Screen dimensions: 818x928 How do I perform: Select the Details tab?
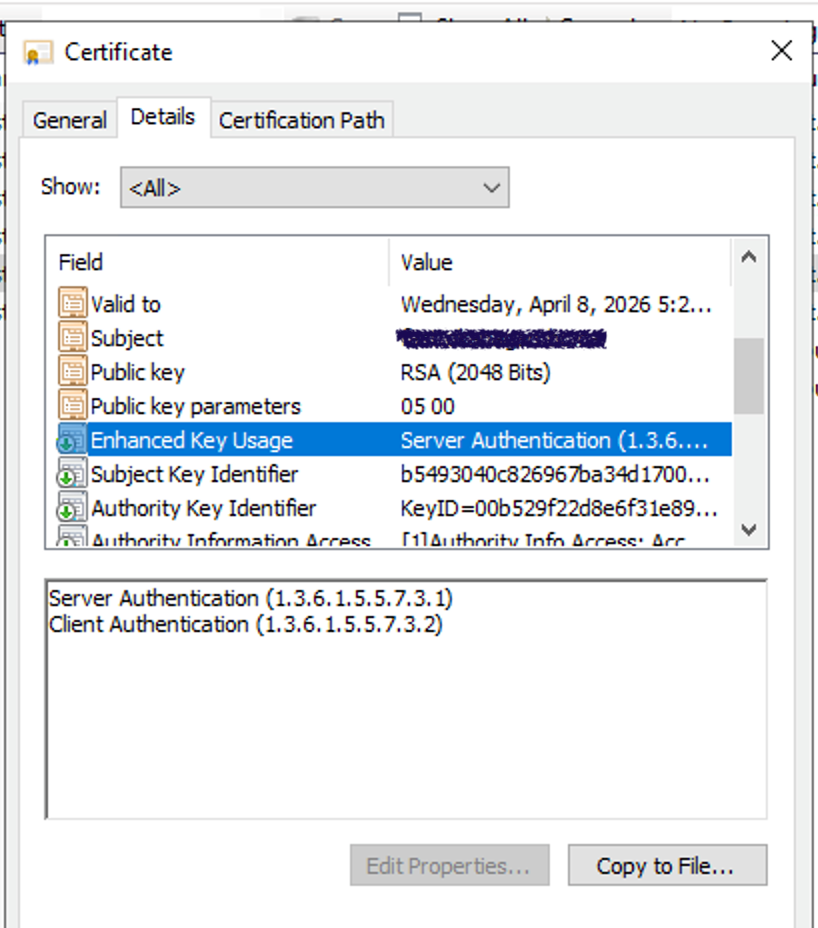[x=162, y=117]
